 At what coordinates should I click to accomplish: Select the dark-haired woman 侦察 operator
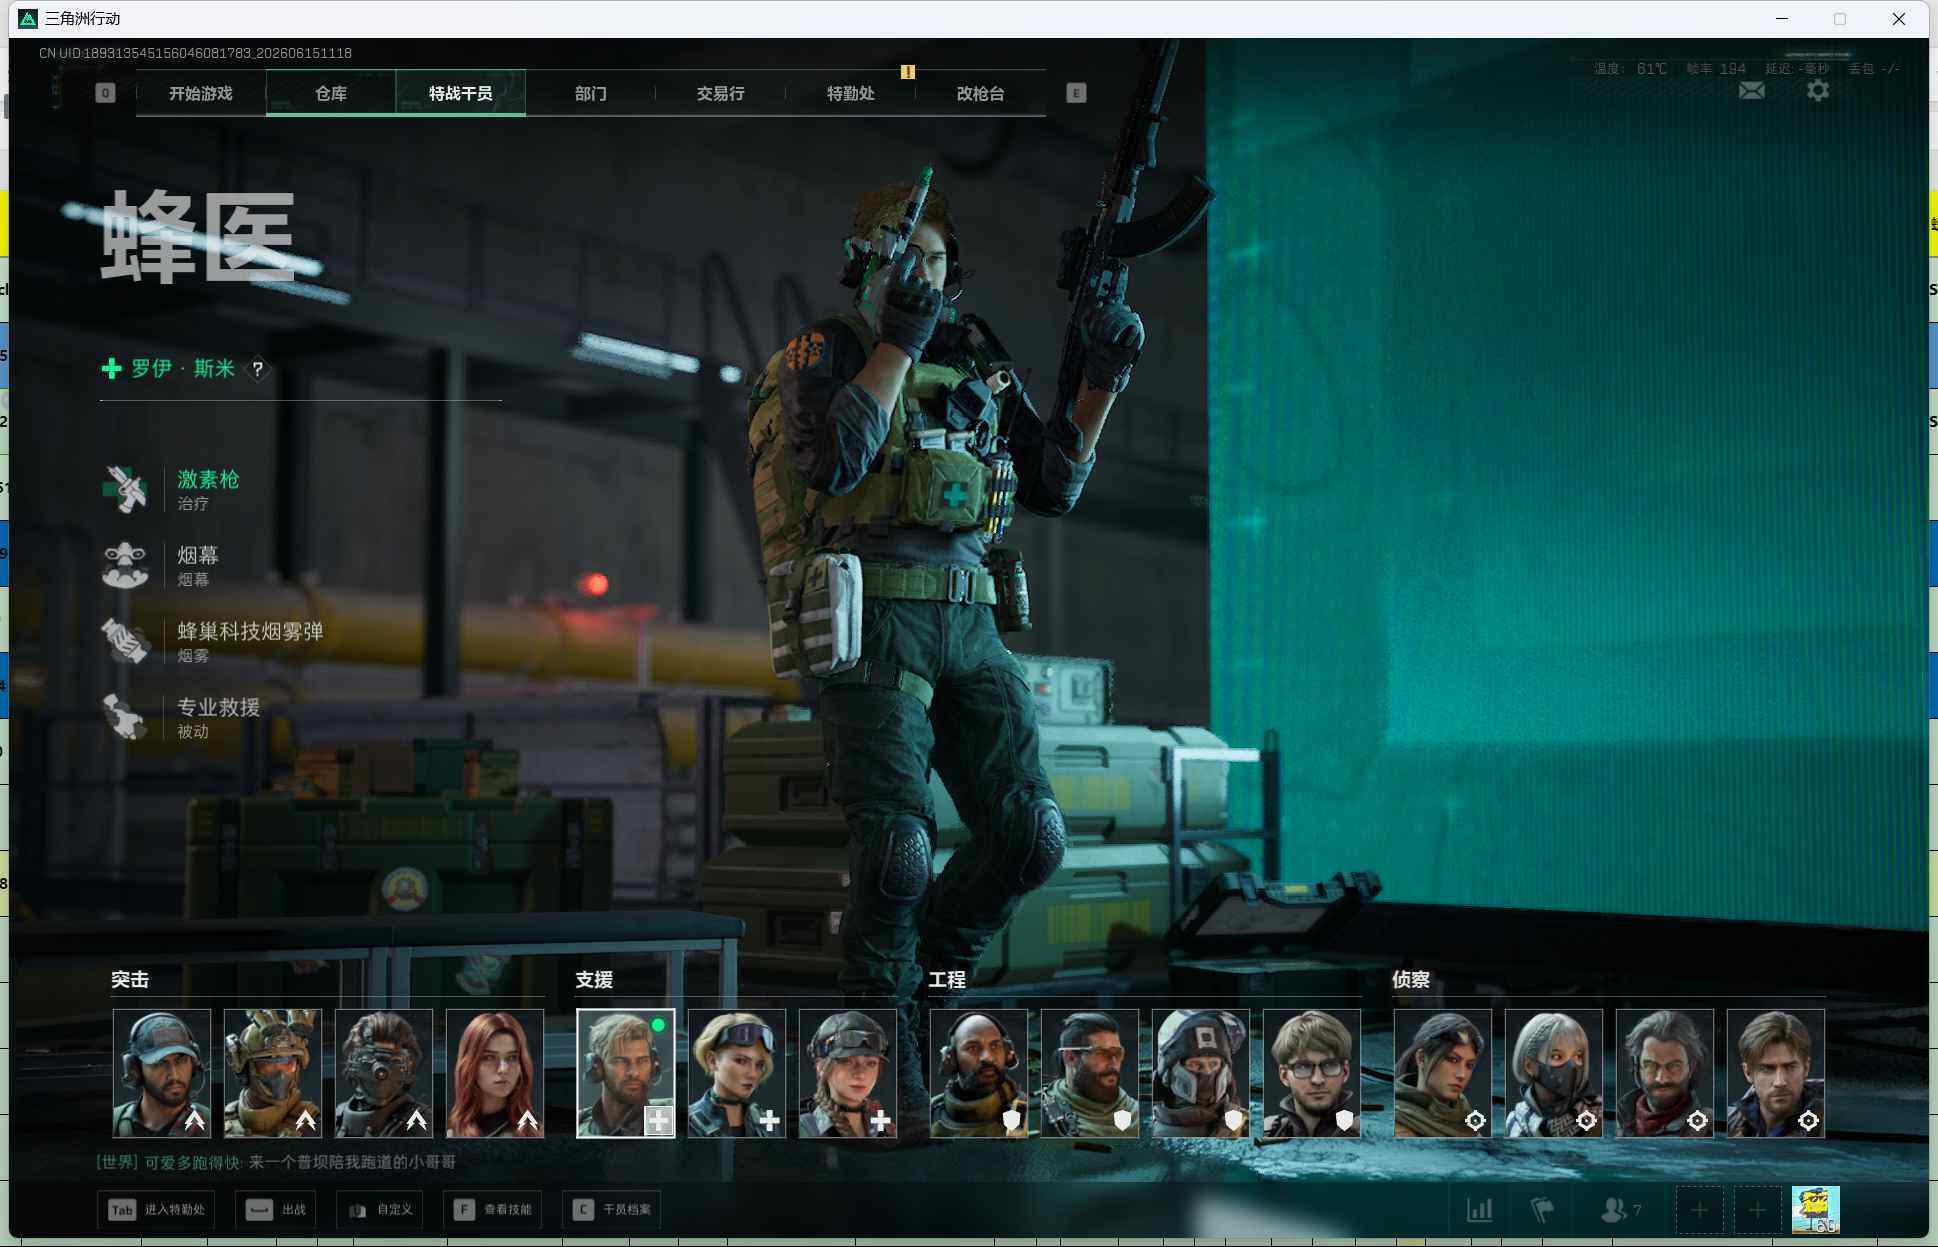[x=1443, y=1073]
